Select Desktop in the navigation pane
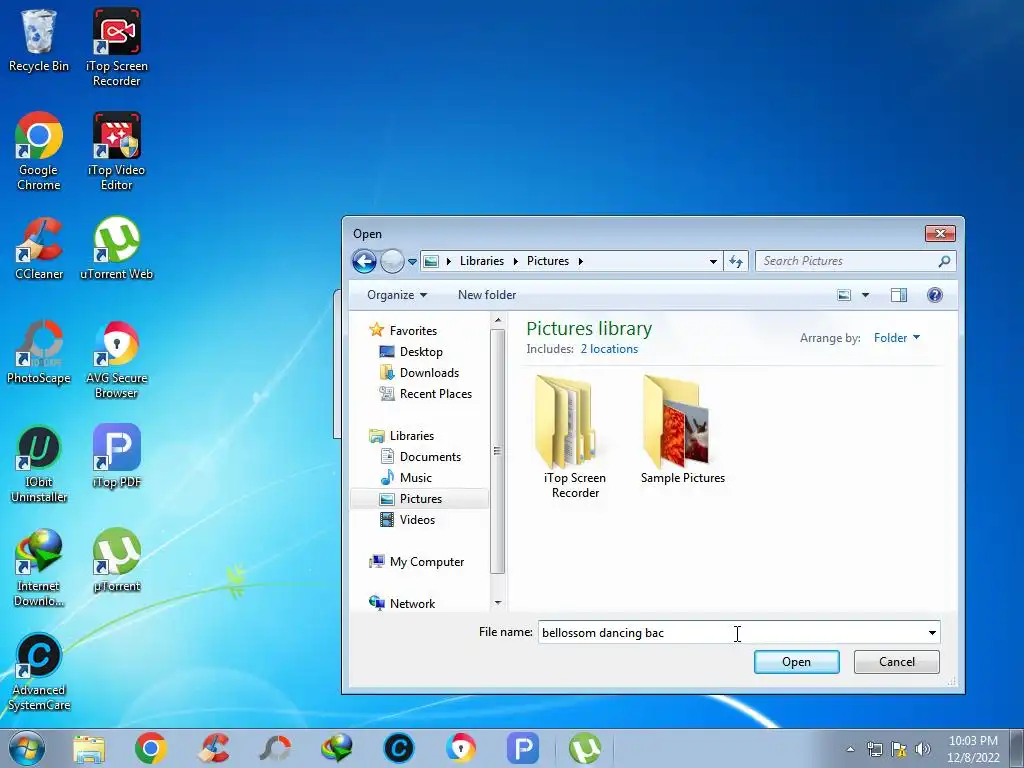Screen dimensions: 1024x768 click(411, 352)
